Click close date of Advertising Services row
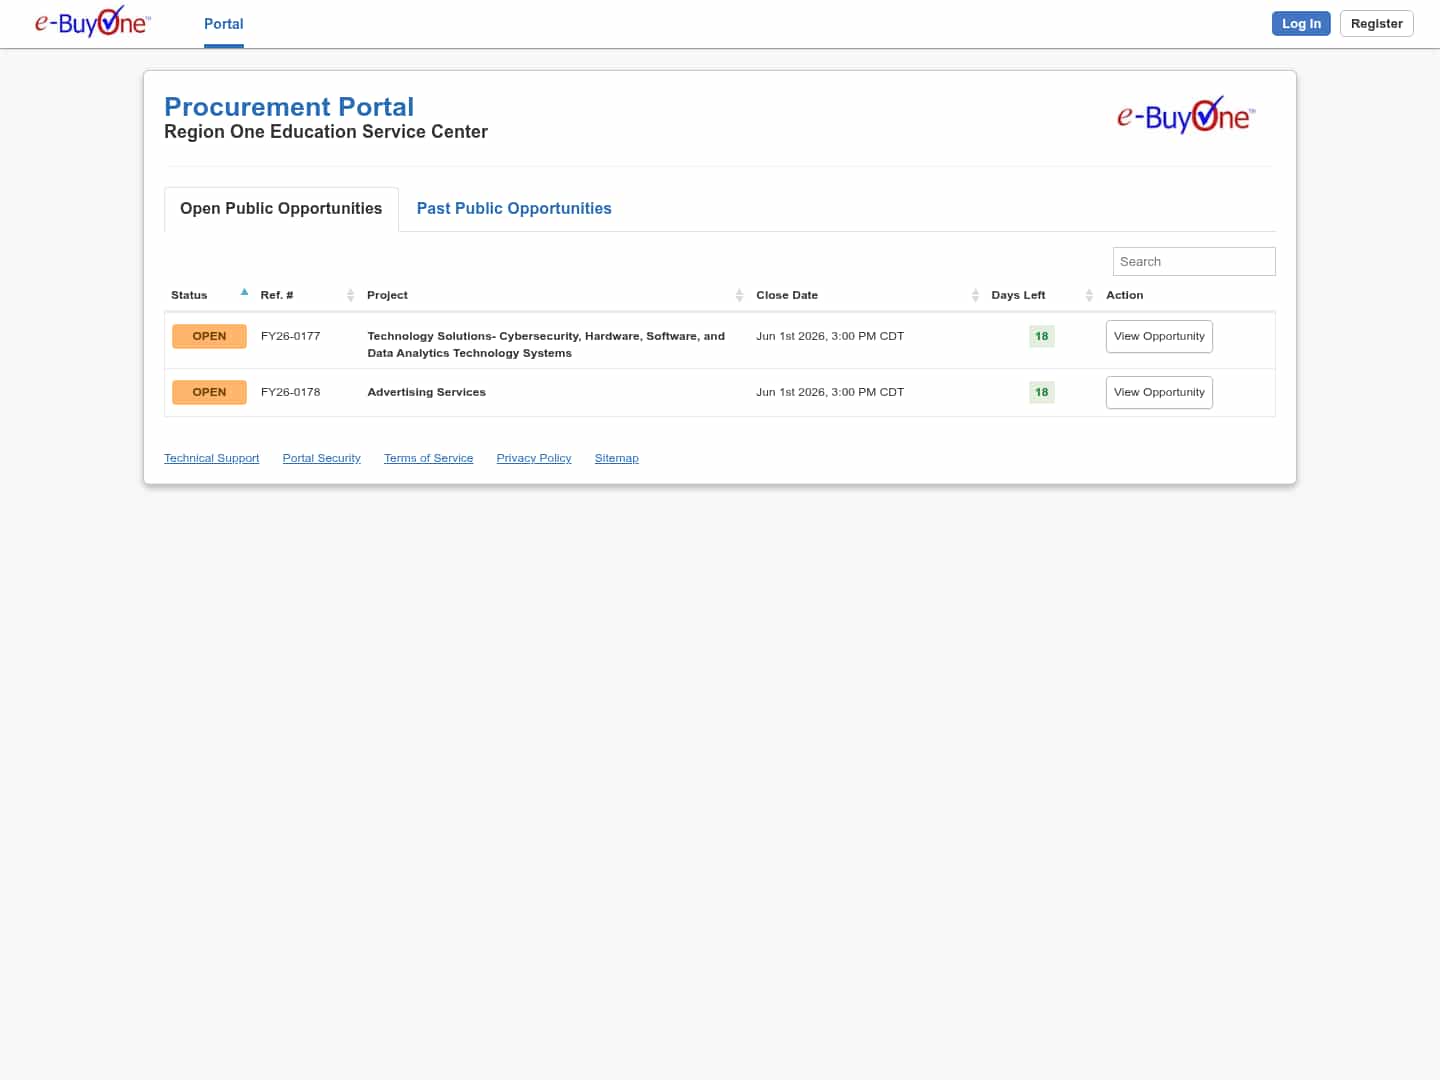This screenshot has height=1080, width=1440. tap(830, 392)
